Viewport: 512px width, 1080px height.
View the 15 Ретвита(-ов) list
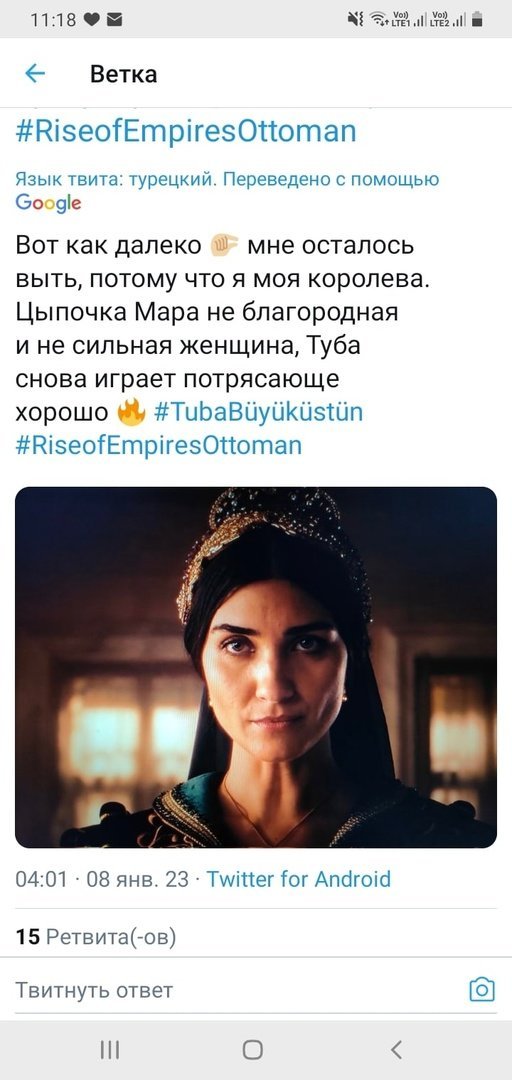(96, 937)
